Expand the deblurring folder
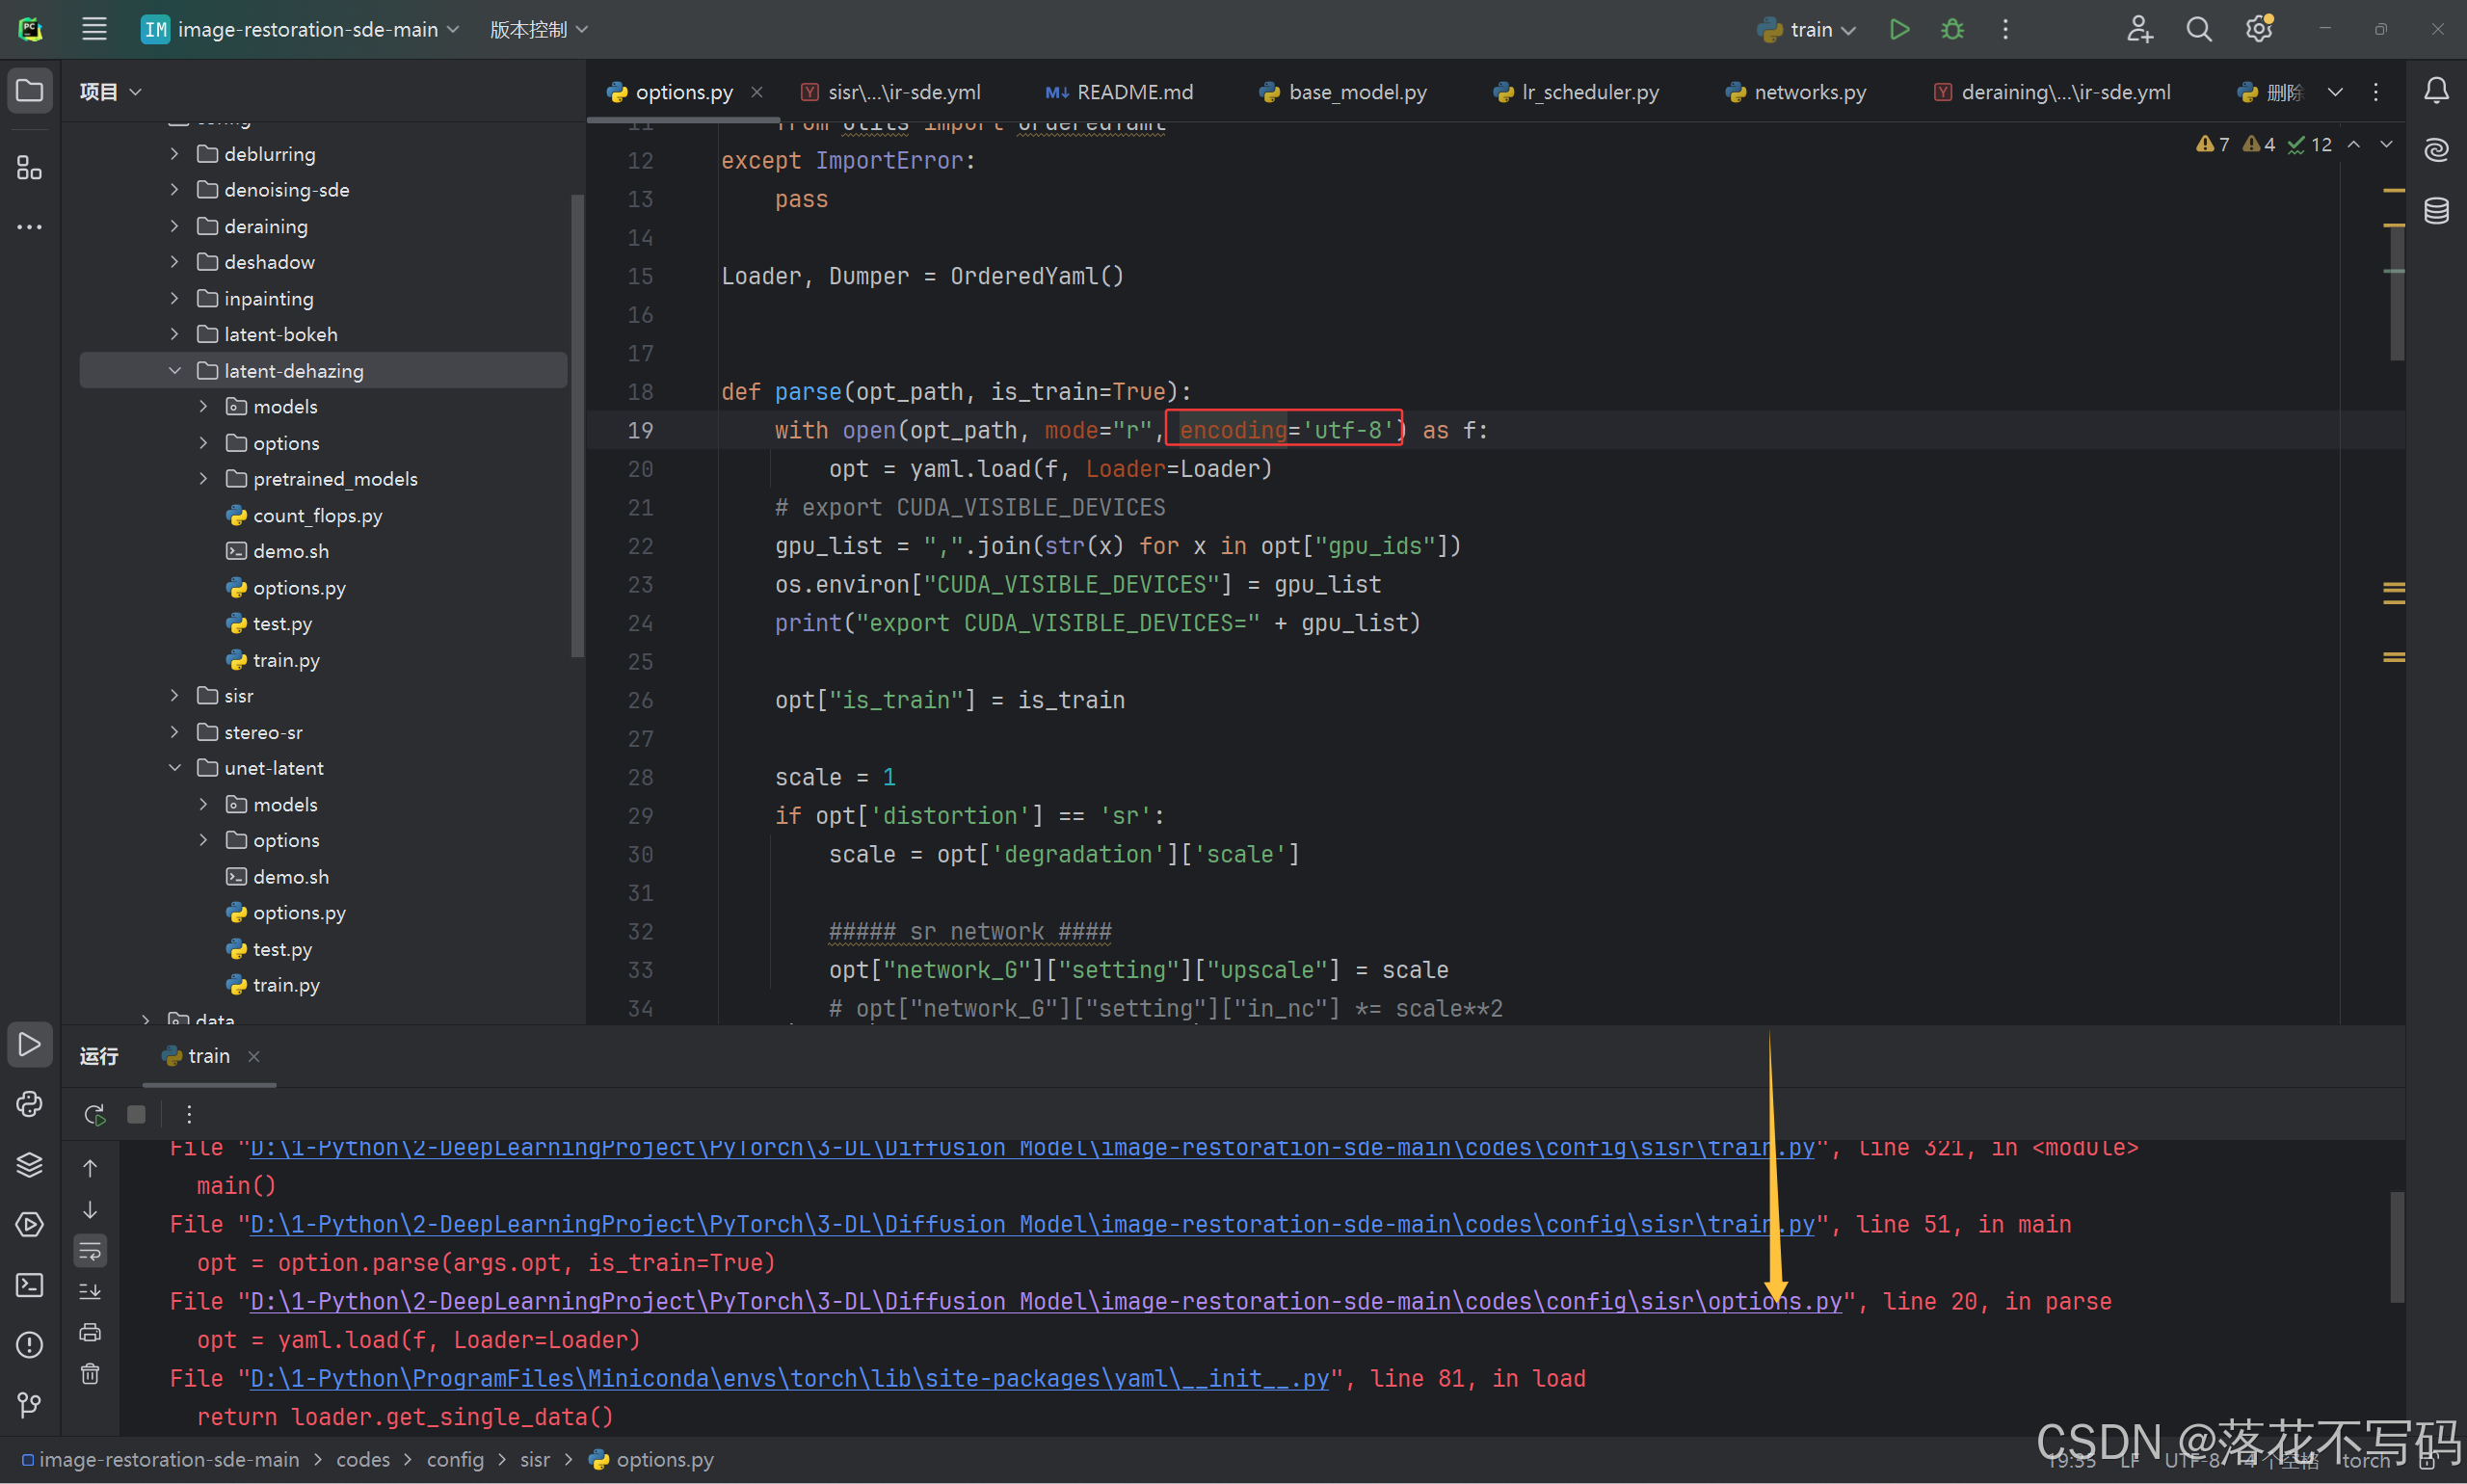The image size is (2467, 1484). pos(175,154)
